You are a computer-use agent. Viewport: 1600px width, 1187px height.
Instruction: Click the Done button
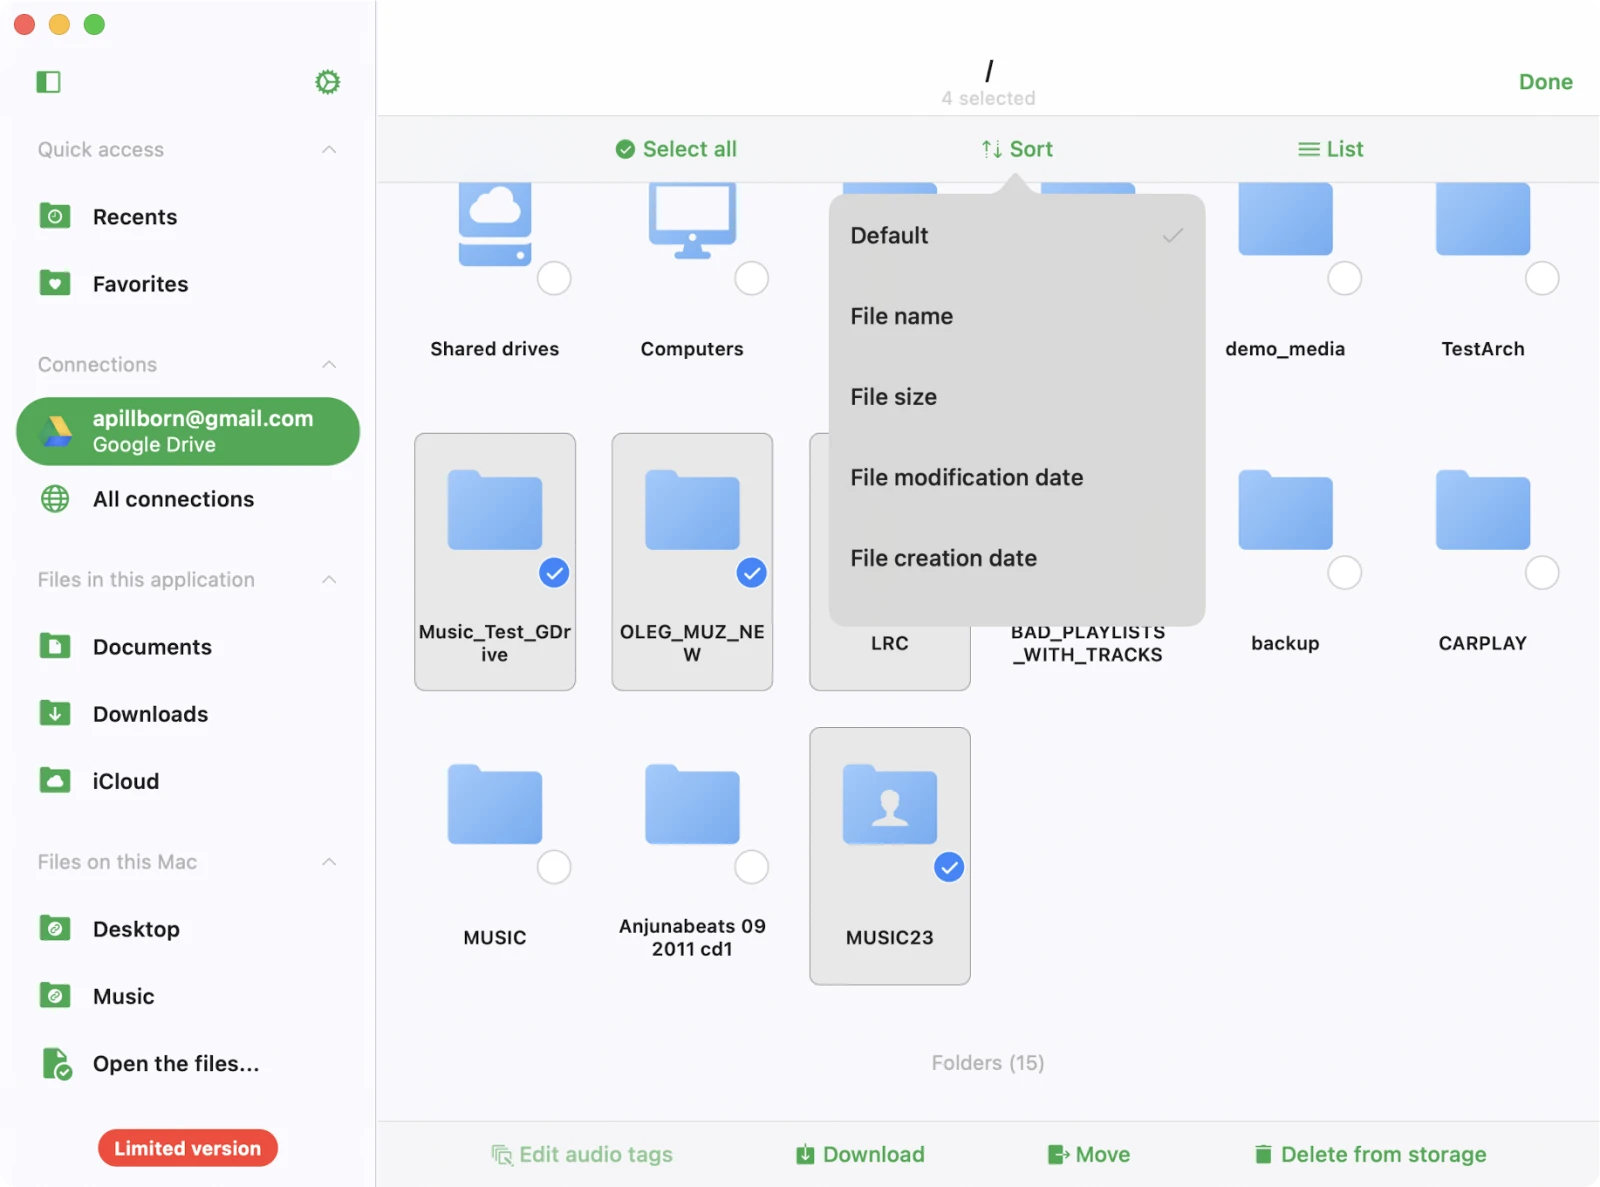pyautogui.click(x=1544, y=82)
